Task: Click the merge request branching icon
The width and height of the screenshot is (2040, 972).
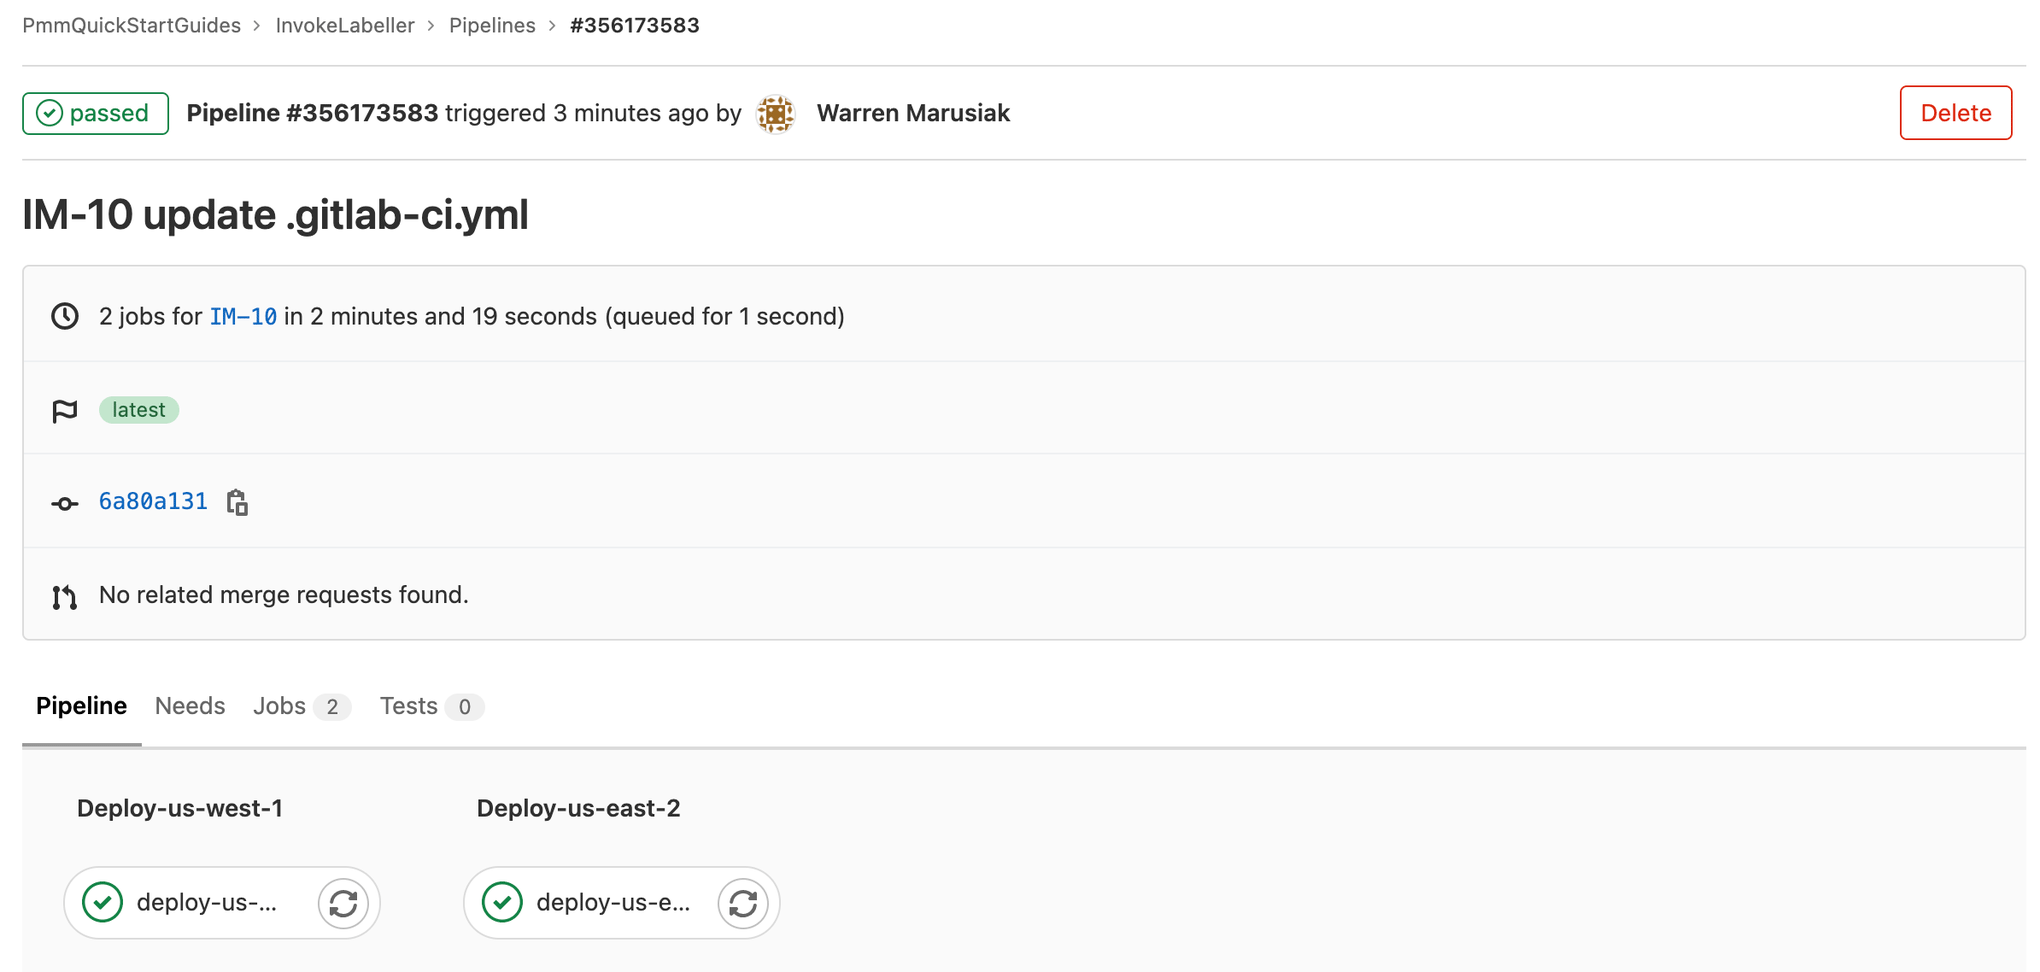Action: pyautogui.click(x=64, y=595)
